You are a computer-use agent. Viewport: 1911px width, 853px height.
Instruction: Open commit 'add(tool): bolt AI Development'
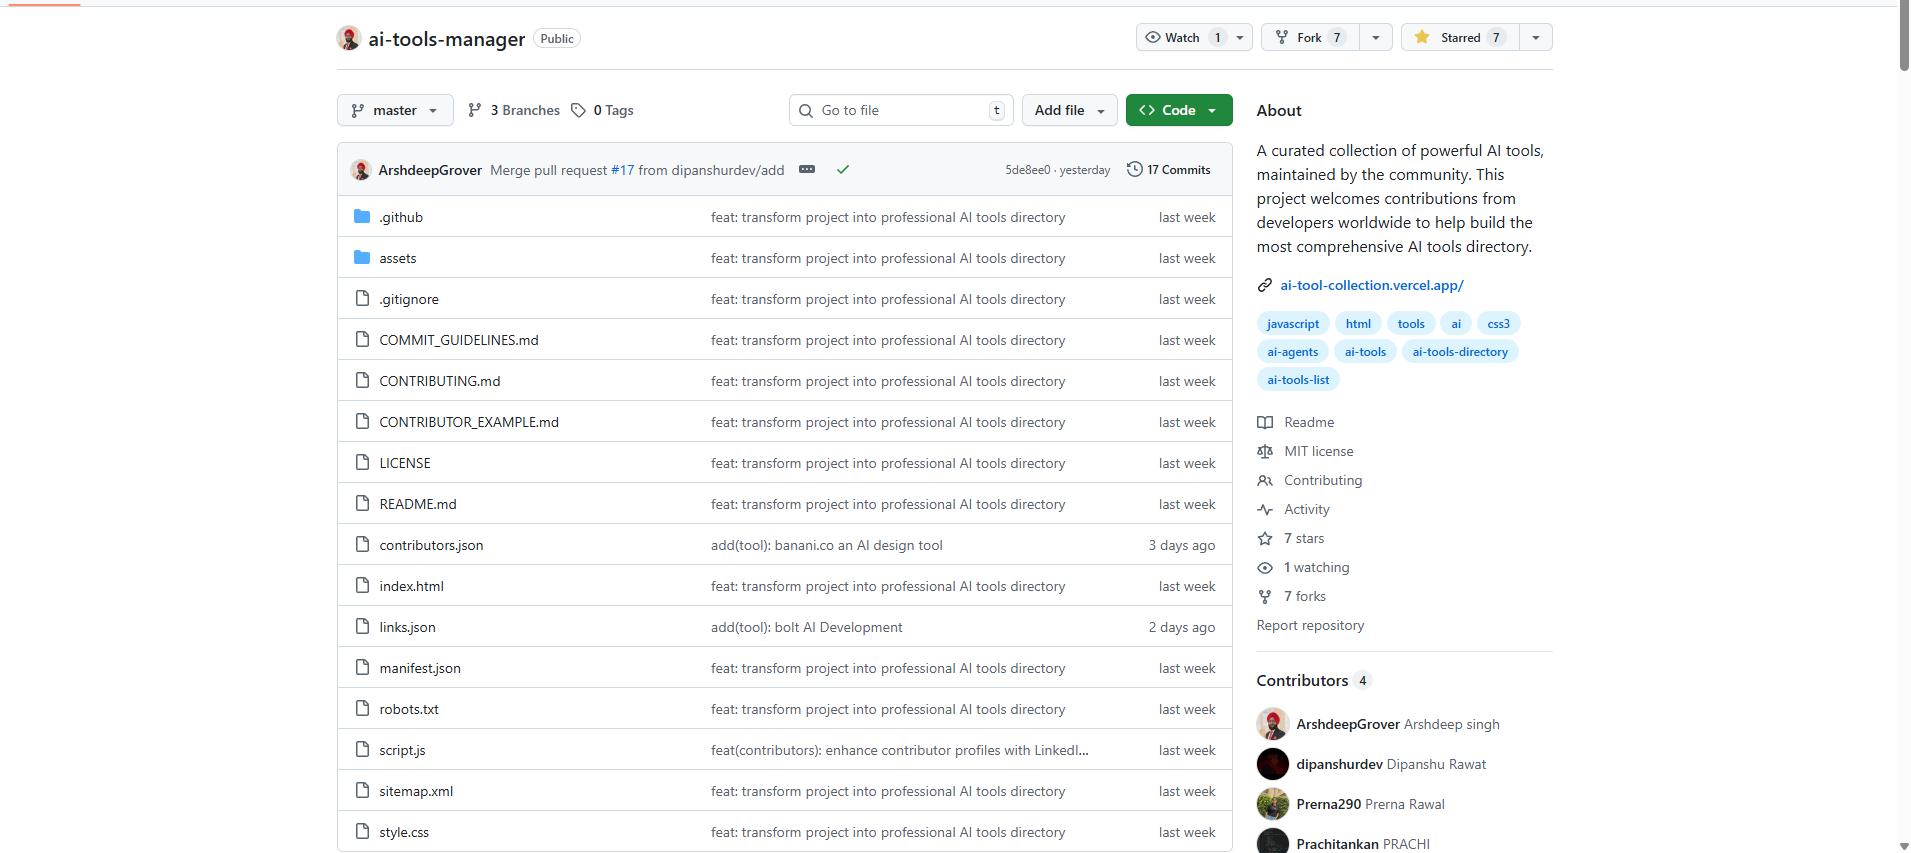[x=806, y=627]
